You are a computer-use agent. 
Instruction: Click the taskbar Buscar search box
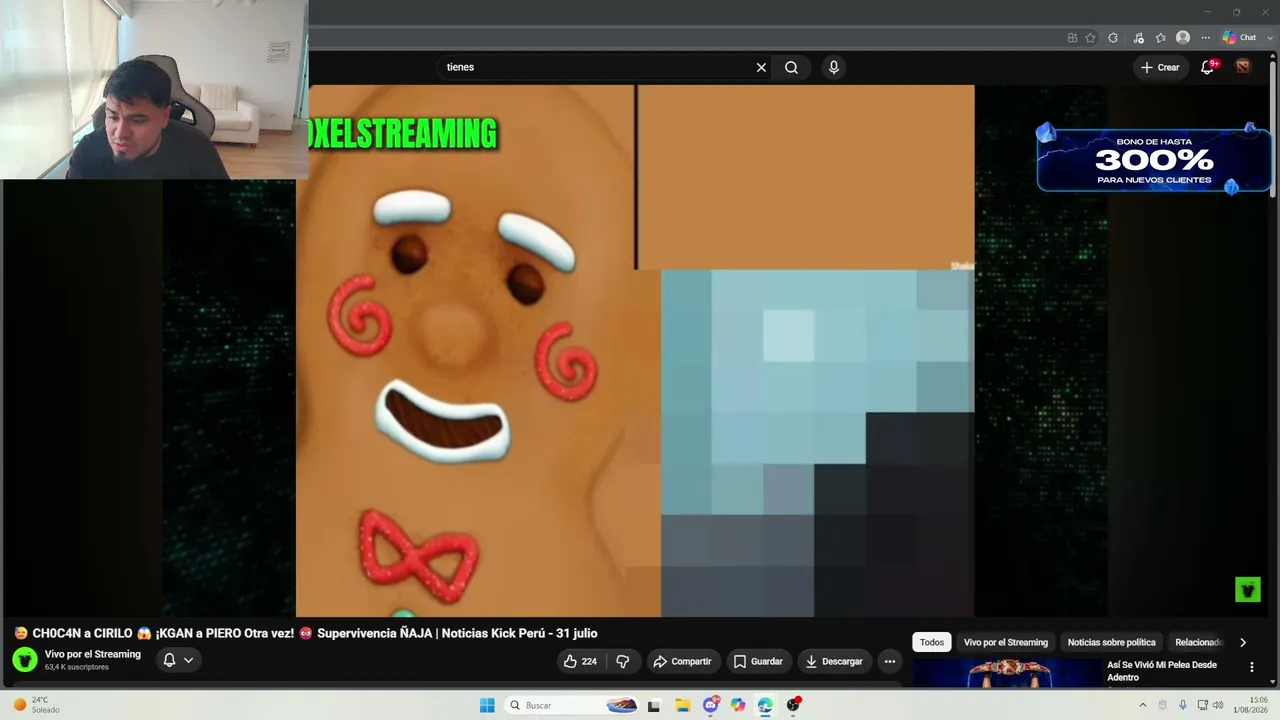pos(572,705)
